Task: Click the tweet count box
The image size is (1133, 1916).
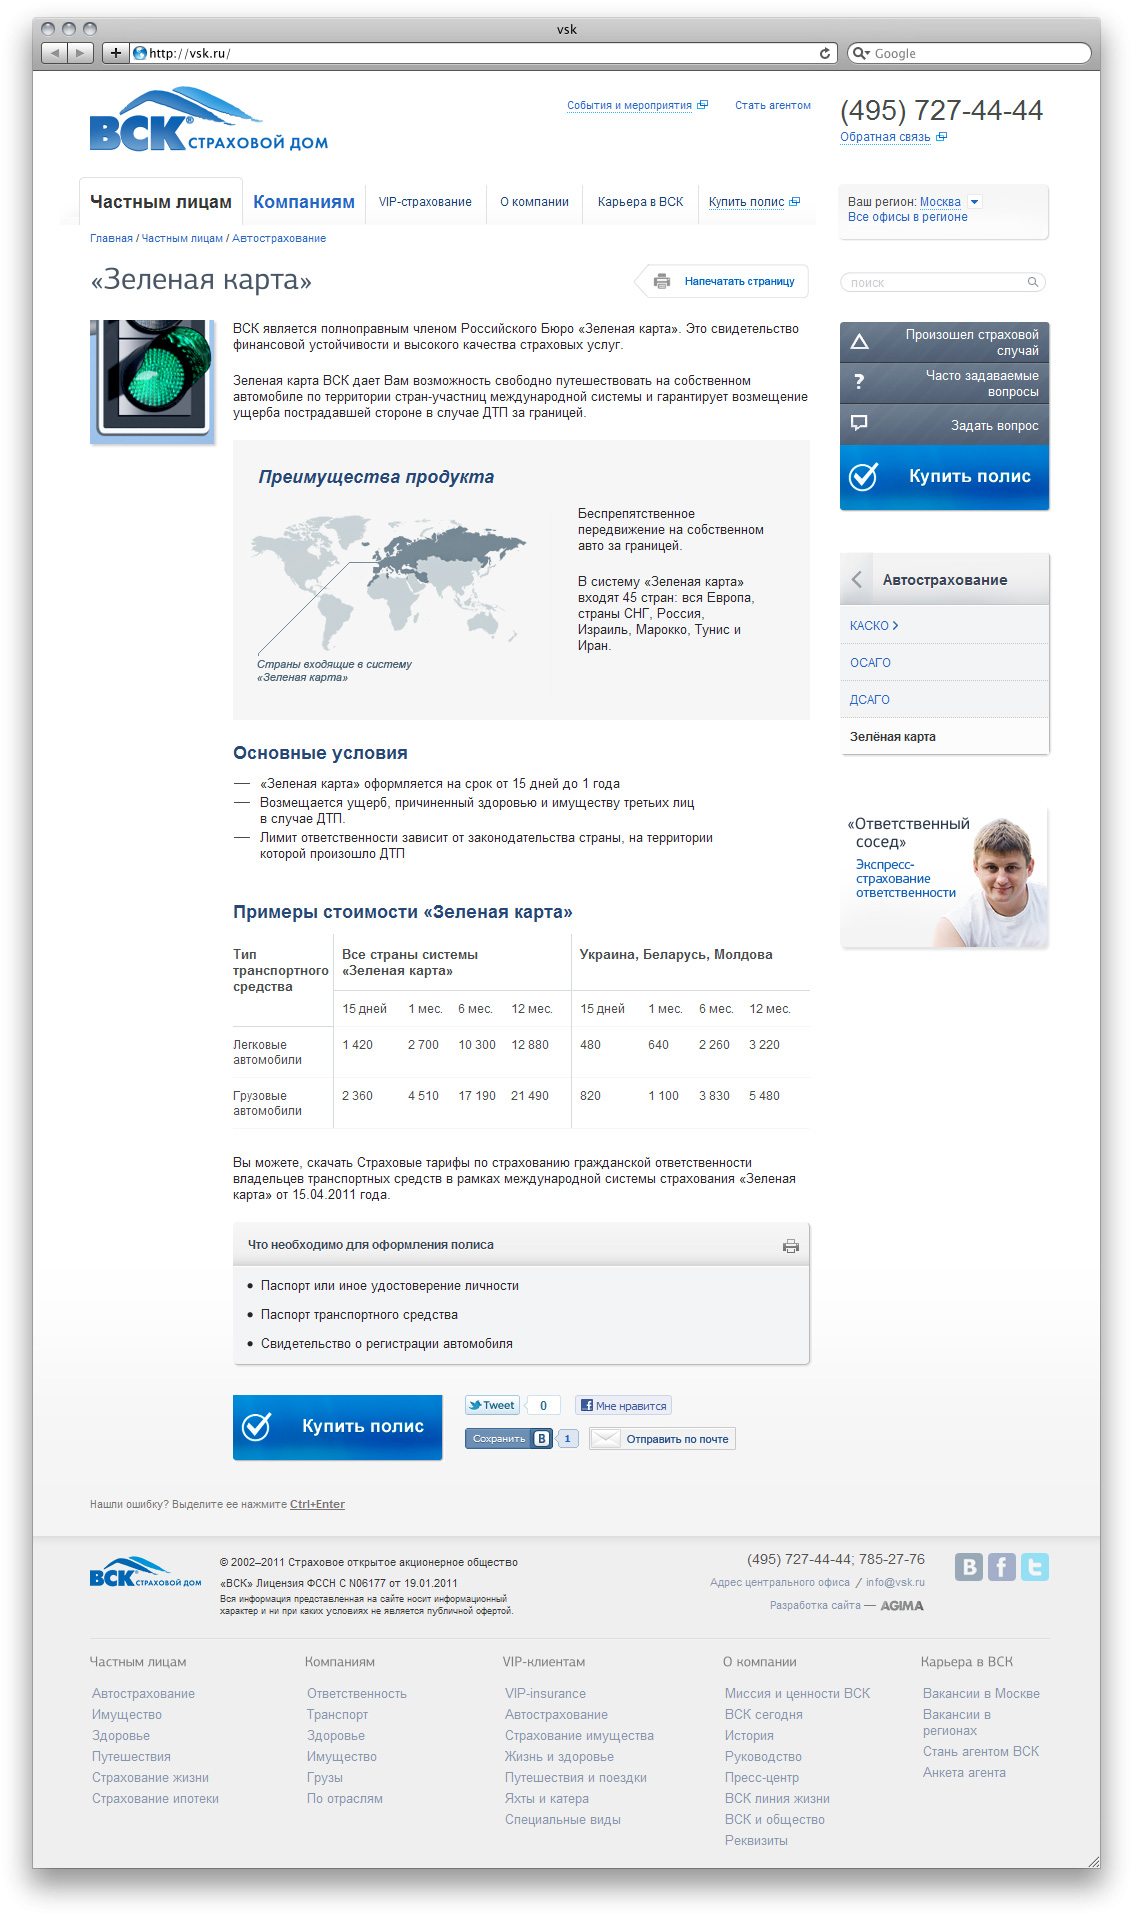Action: tap(543, 1405)
